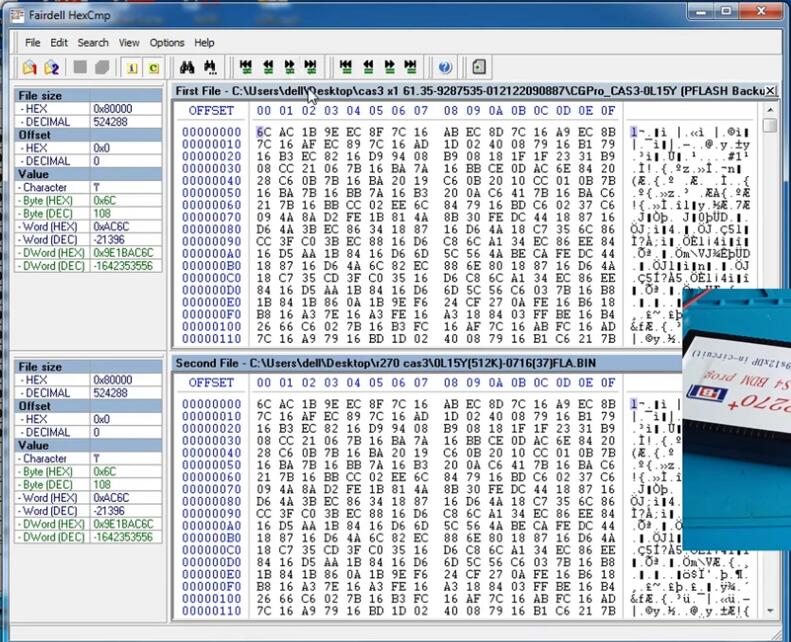The width and height of the screenshot is (791, 642).
Task: Click First File vertical scrollbar up arrow
Action: click(x=770, y=109)
